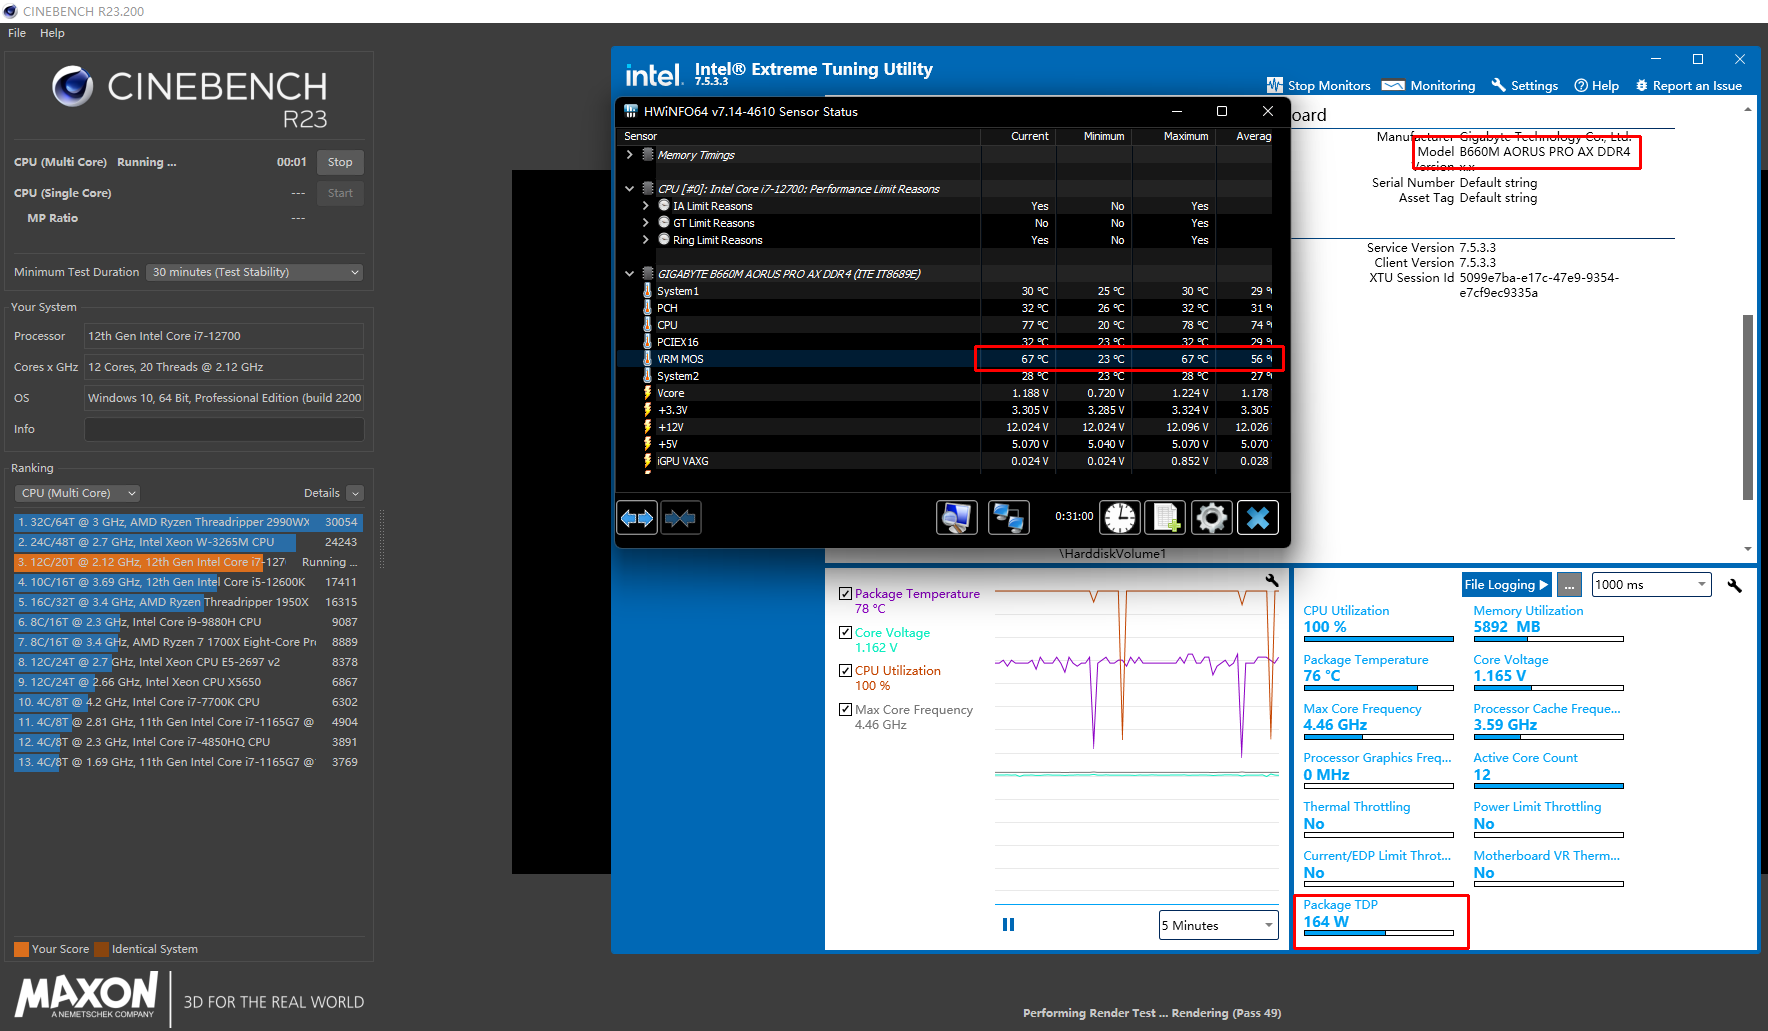The width and height of the screenshot is (1768, 1031).
Task: Click the File Logging button
Action: click(x=1505, y=585)
